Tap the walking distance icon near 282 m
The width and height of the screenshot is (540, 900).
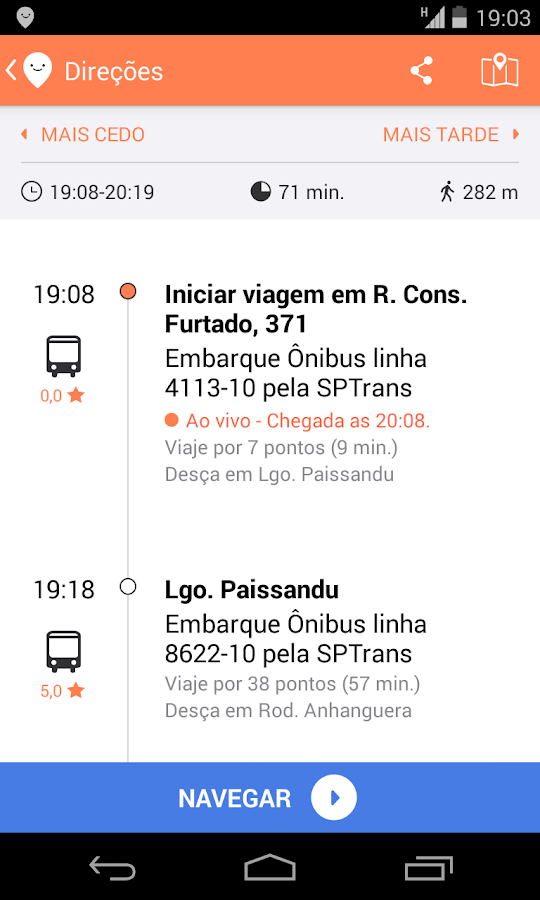(447, 192)
